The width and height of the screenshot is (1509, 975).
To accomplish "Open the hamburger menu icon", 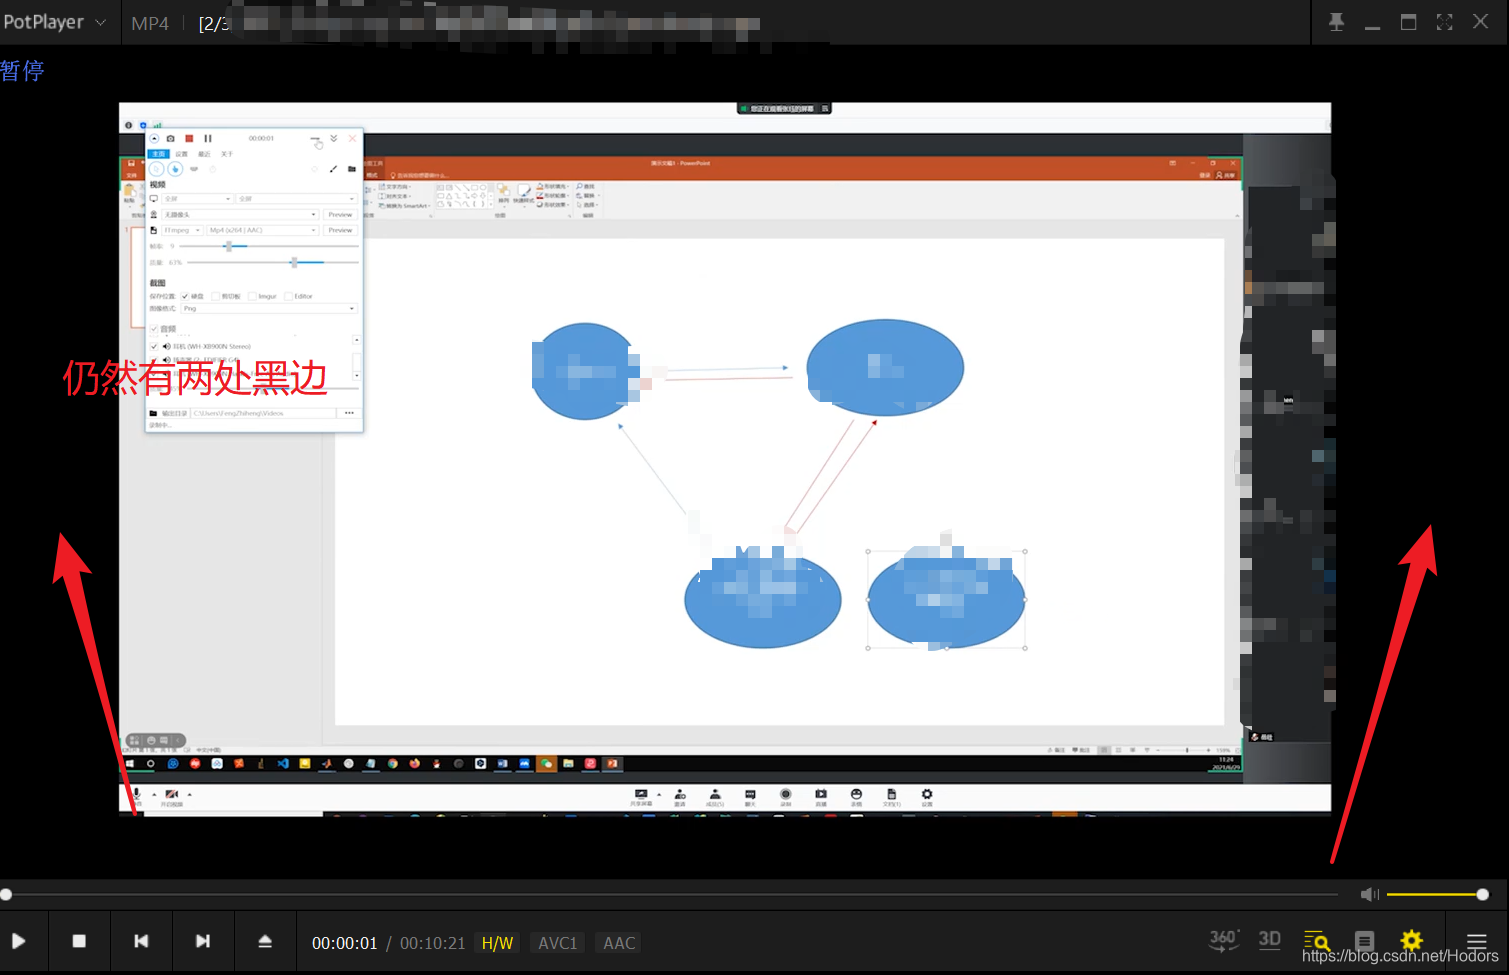I will 1476,941.
